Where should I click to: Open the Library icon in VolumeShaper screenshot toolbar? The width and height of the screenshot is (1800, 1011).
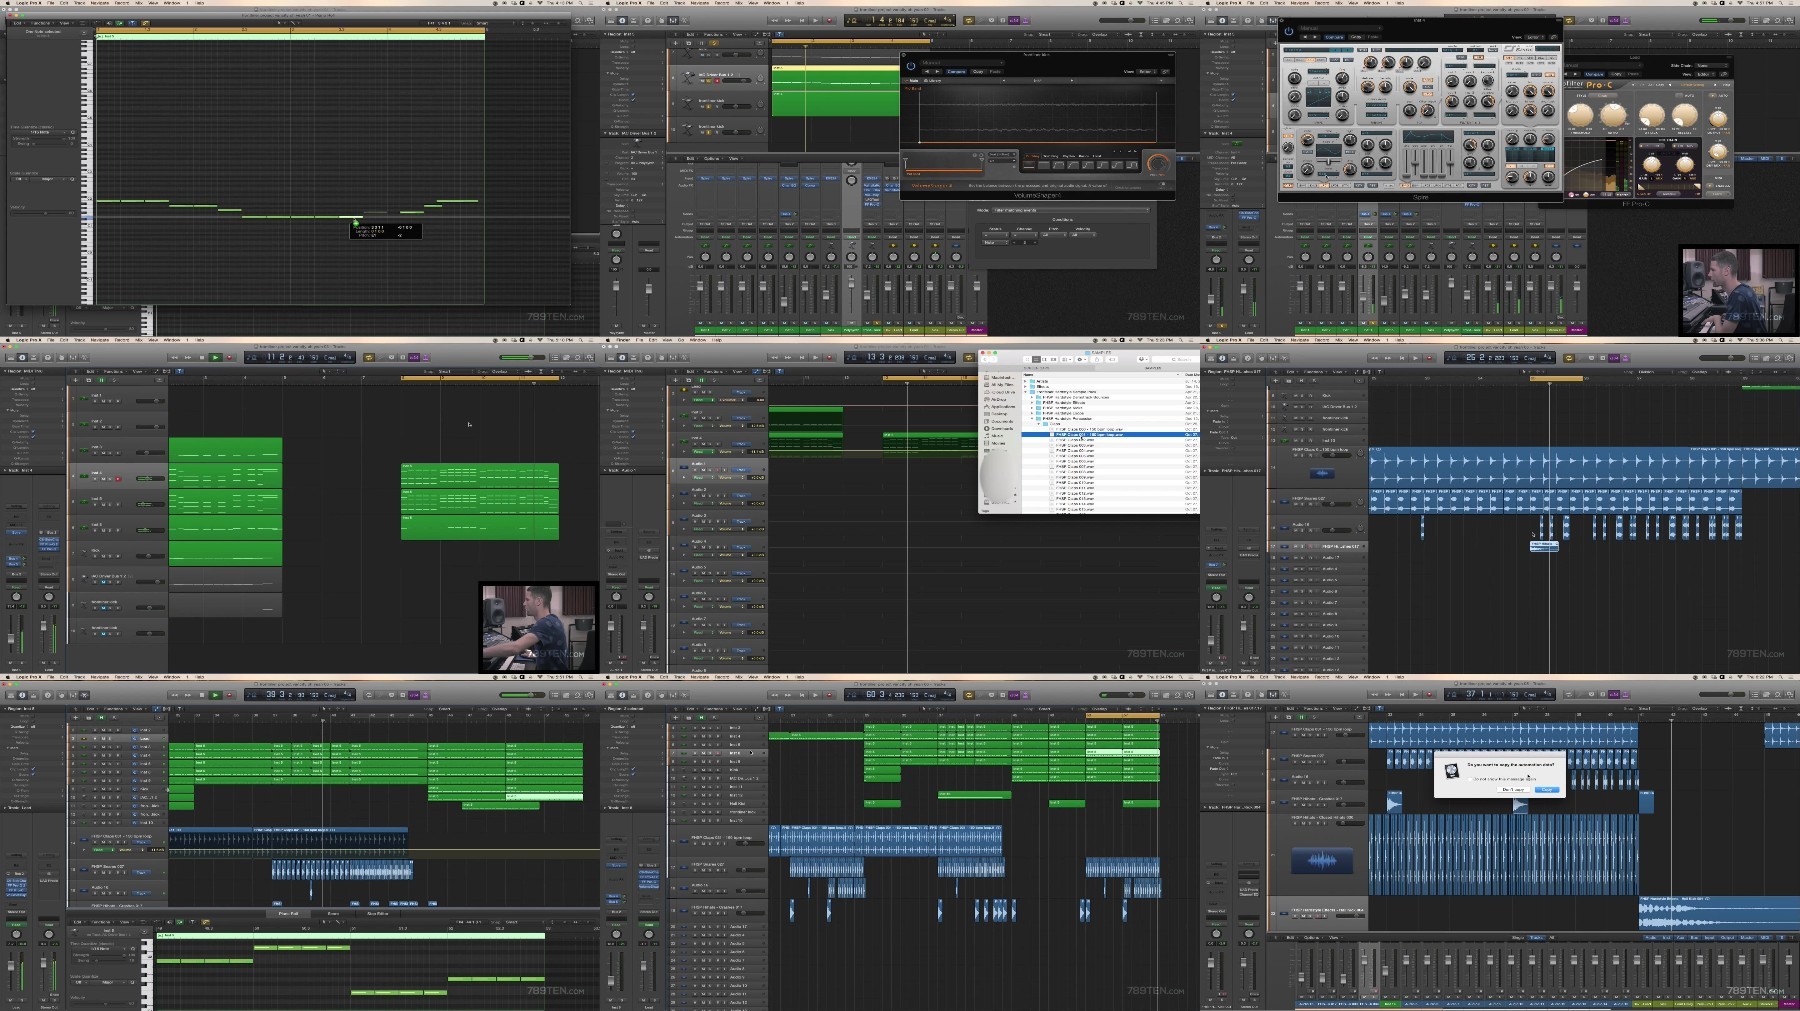pyautogui.click(x=611, y=20)
